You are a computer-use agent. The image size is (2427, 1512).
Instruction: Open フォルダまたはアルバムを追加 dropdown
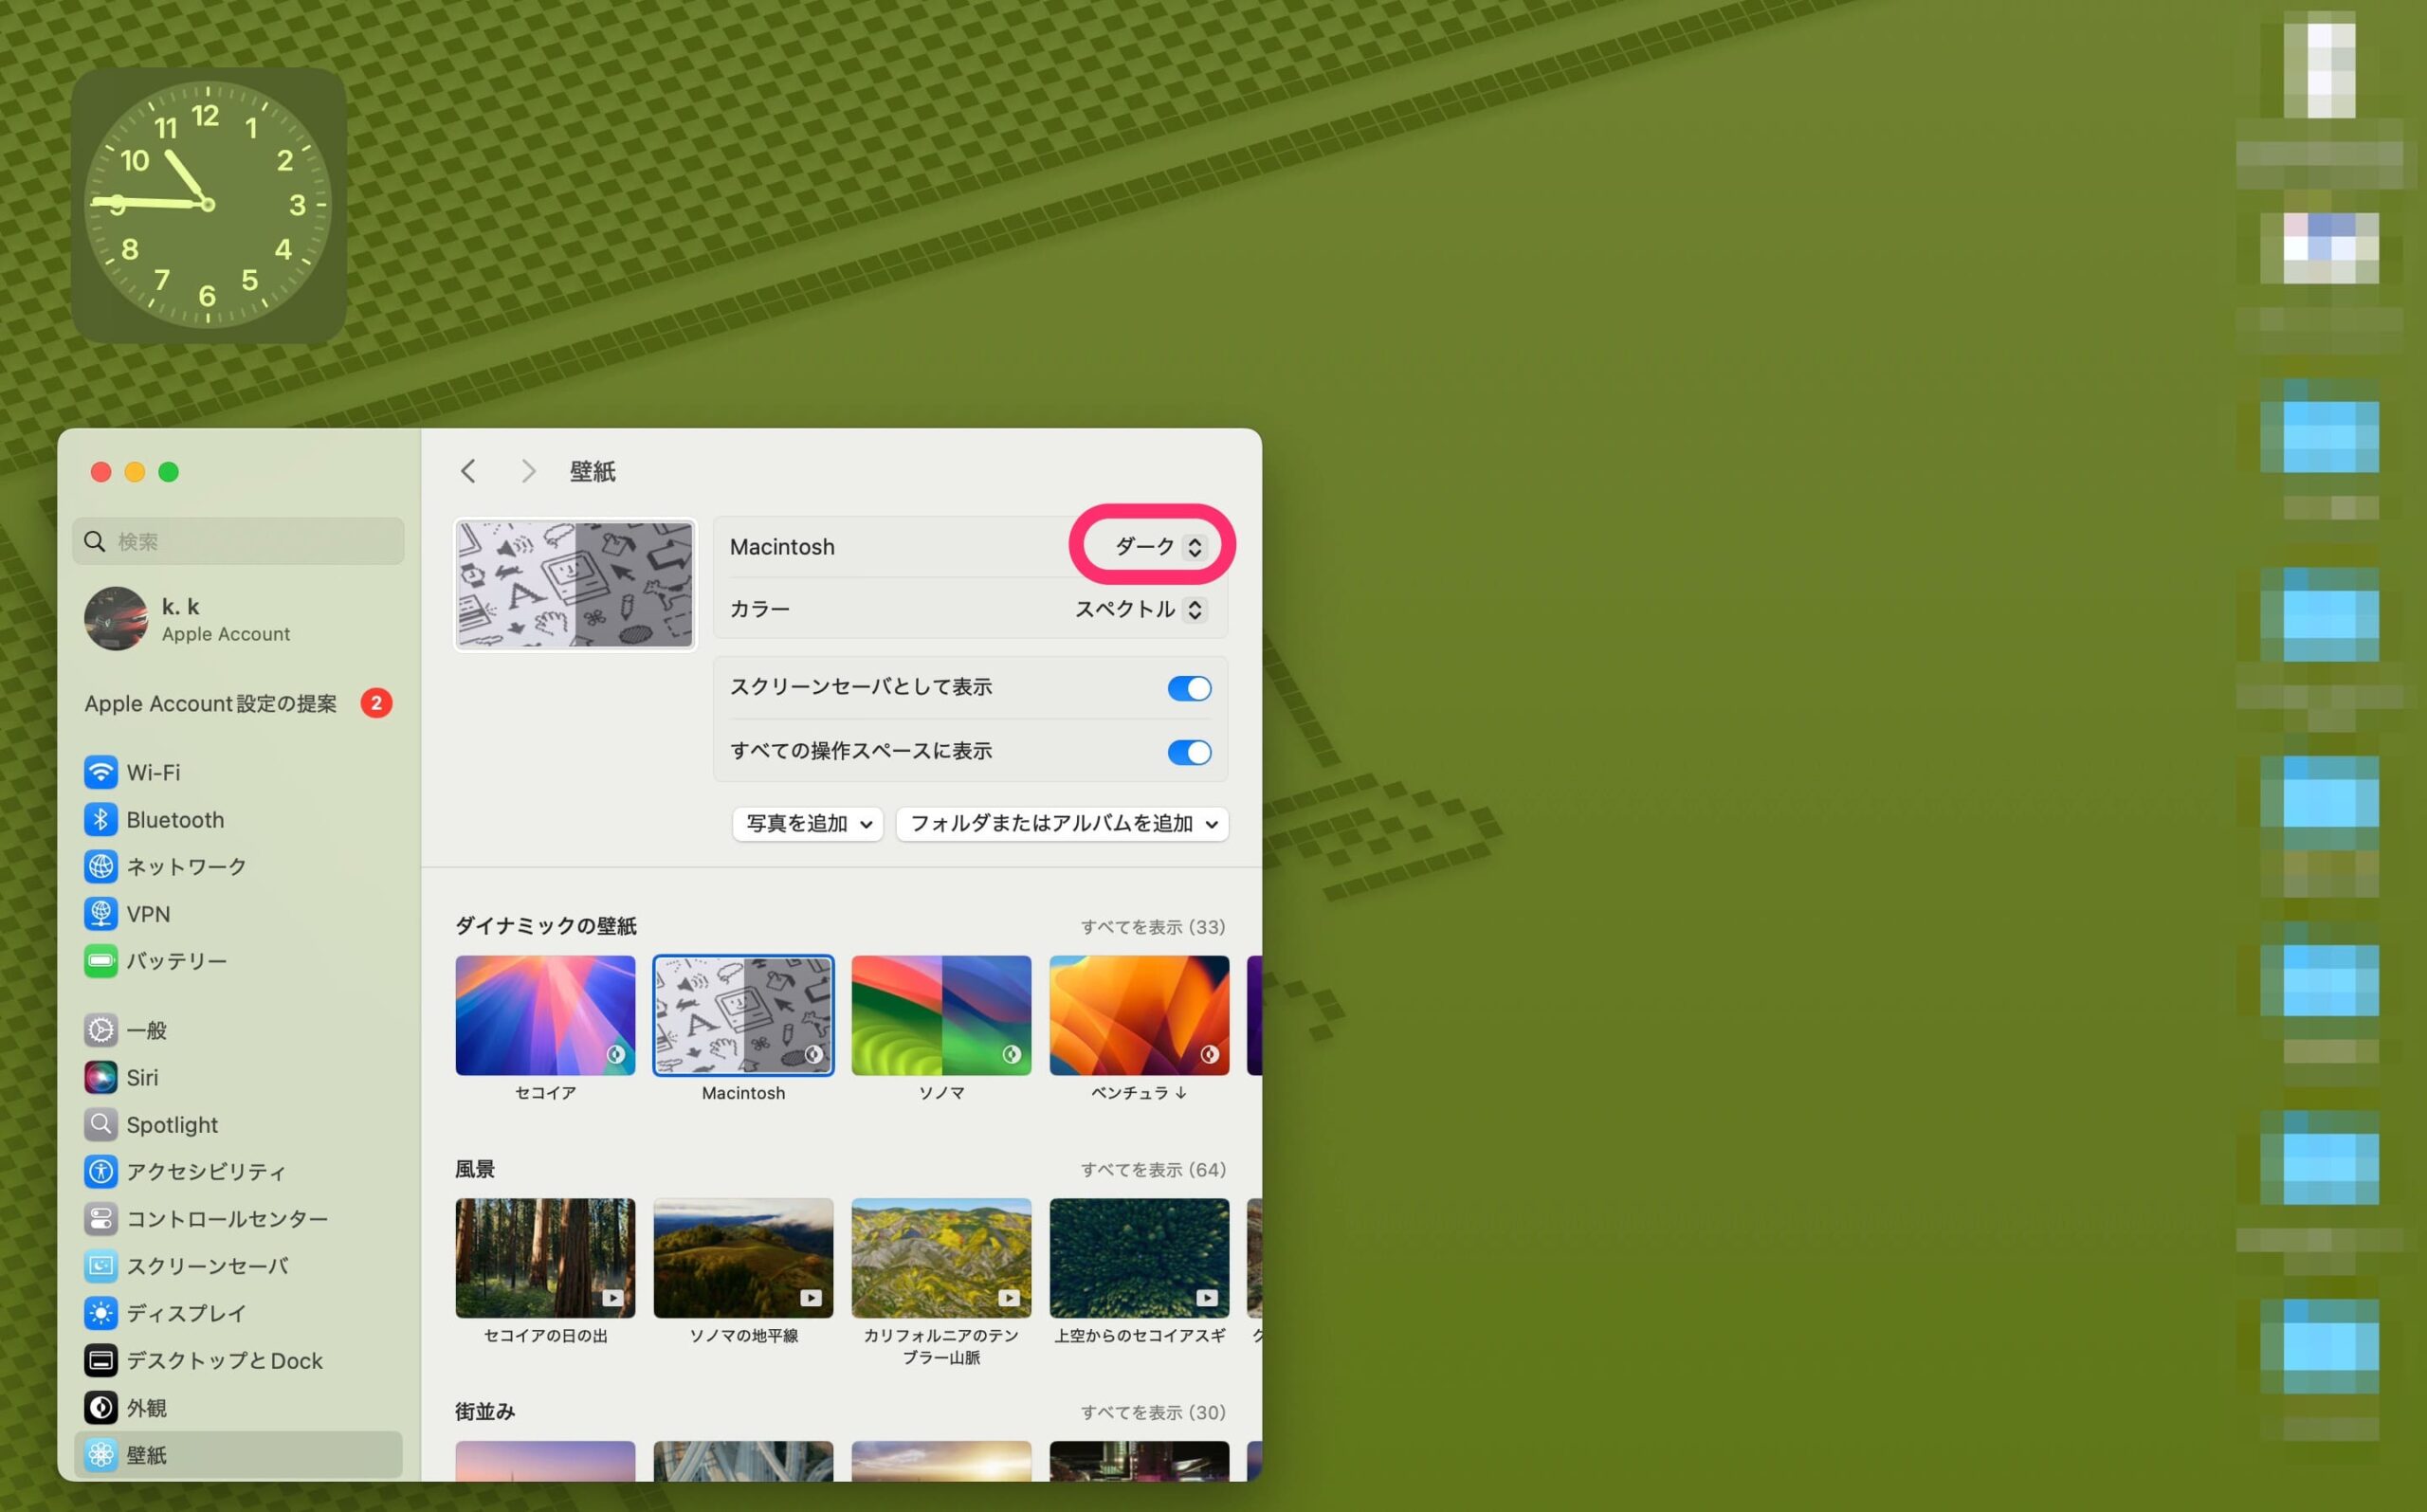click(1061, 824)
